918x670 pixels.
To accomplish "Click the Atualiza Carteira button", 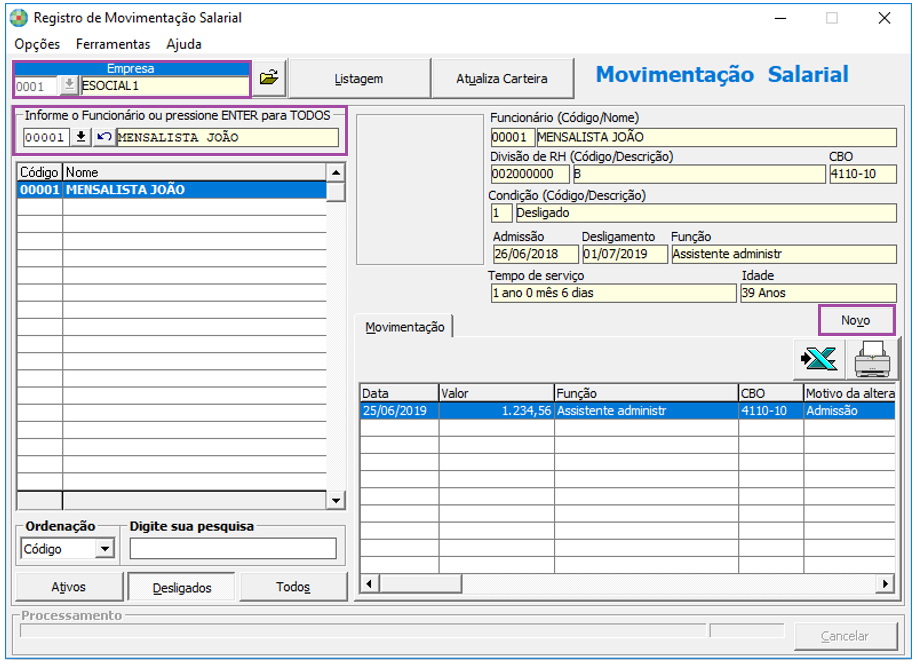I will [502, 78].
